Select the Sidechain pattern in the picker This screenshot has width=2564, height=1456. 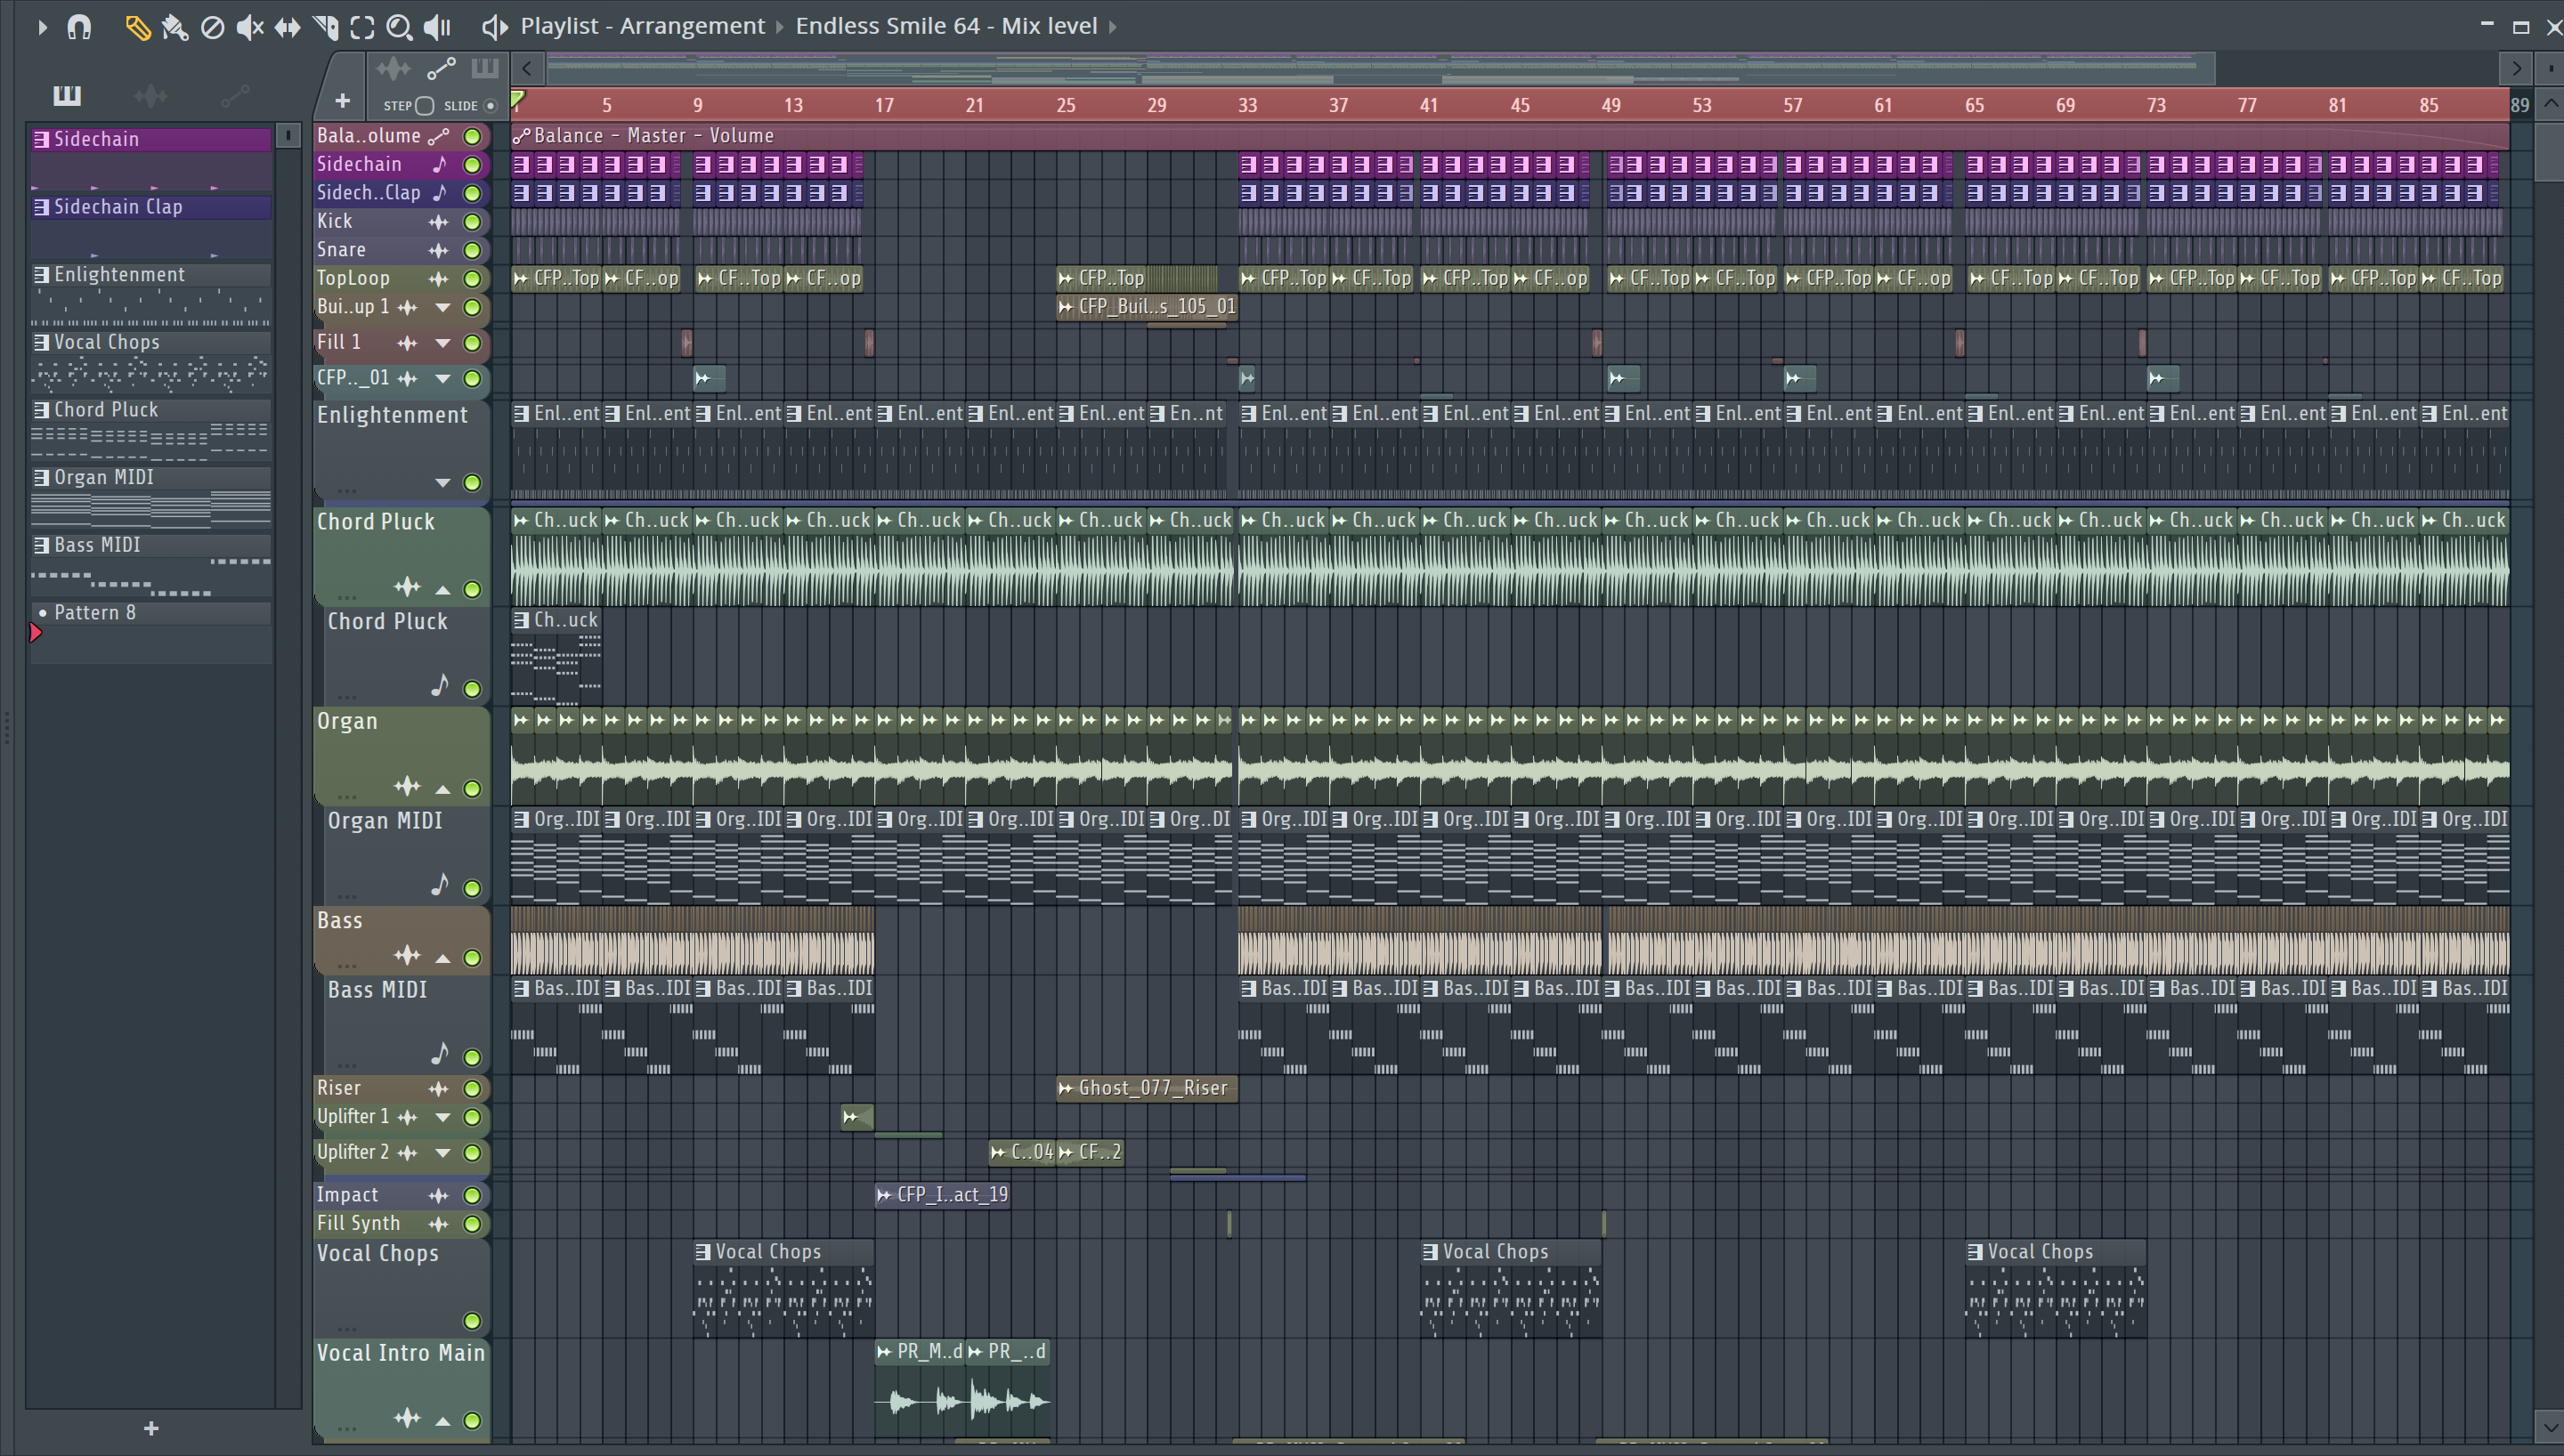[151, 139]
